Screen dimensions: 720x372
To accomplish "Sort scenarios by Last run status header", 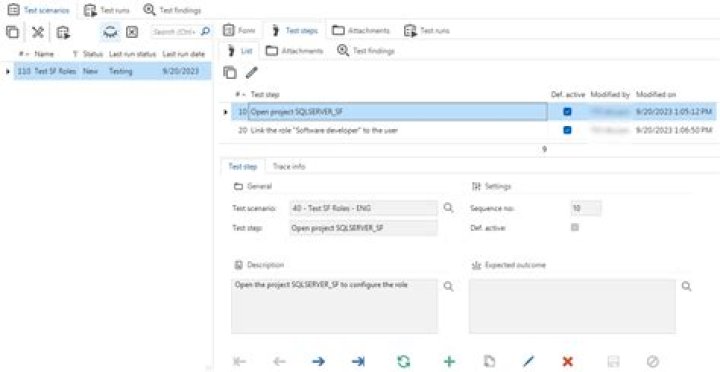I will click(133, 54).
